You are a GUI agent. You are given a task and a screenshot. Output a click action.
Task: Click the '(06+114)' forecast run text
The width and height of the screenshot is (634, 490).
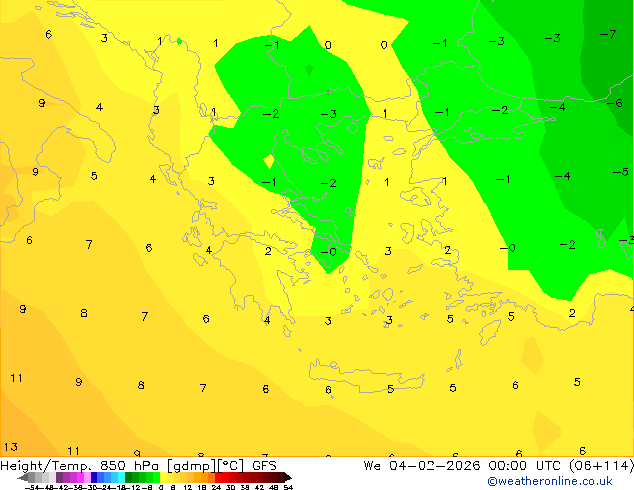[x=601, y=466]
